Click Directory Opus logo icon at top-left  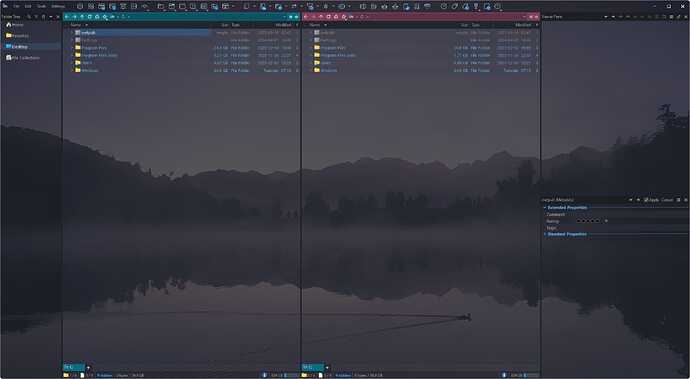(5, 6)
